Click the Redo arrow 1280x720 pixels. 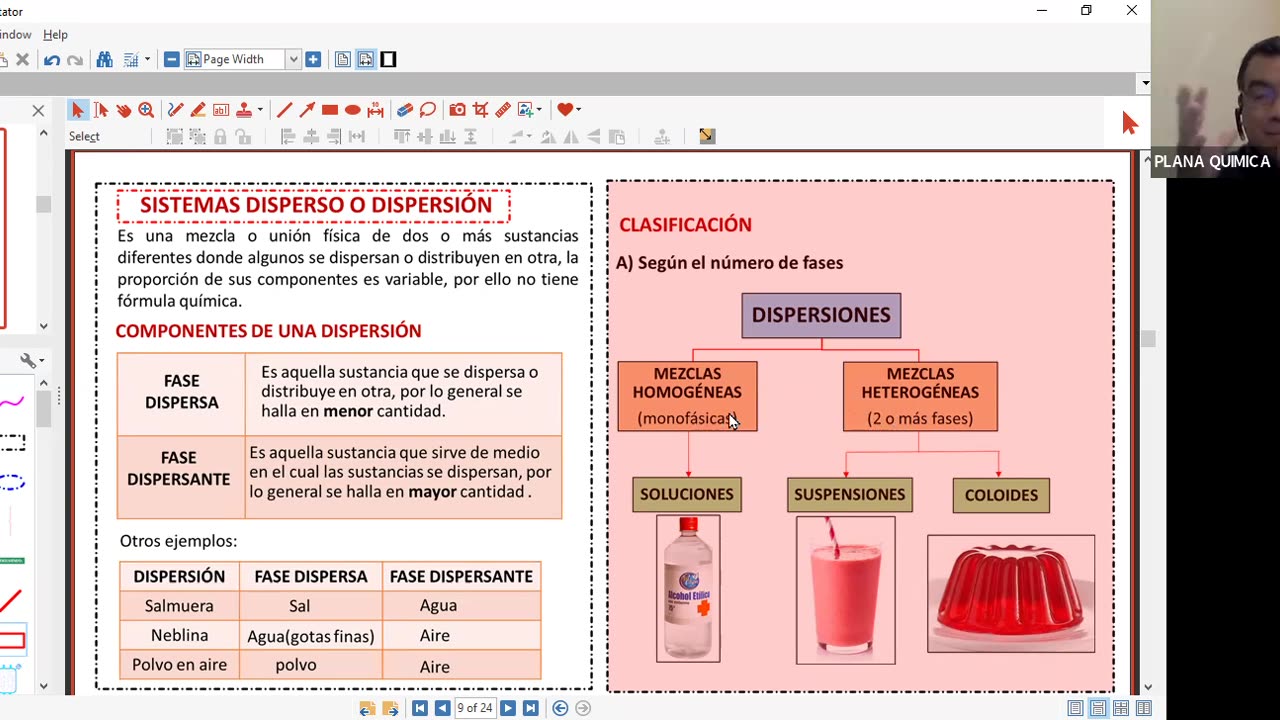(75, 60)
